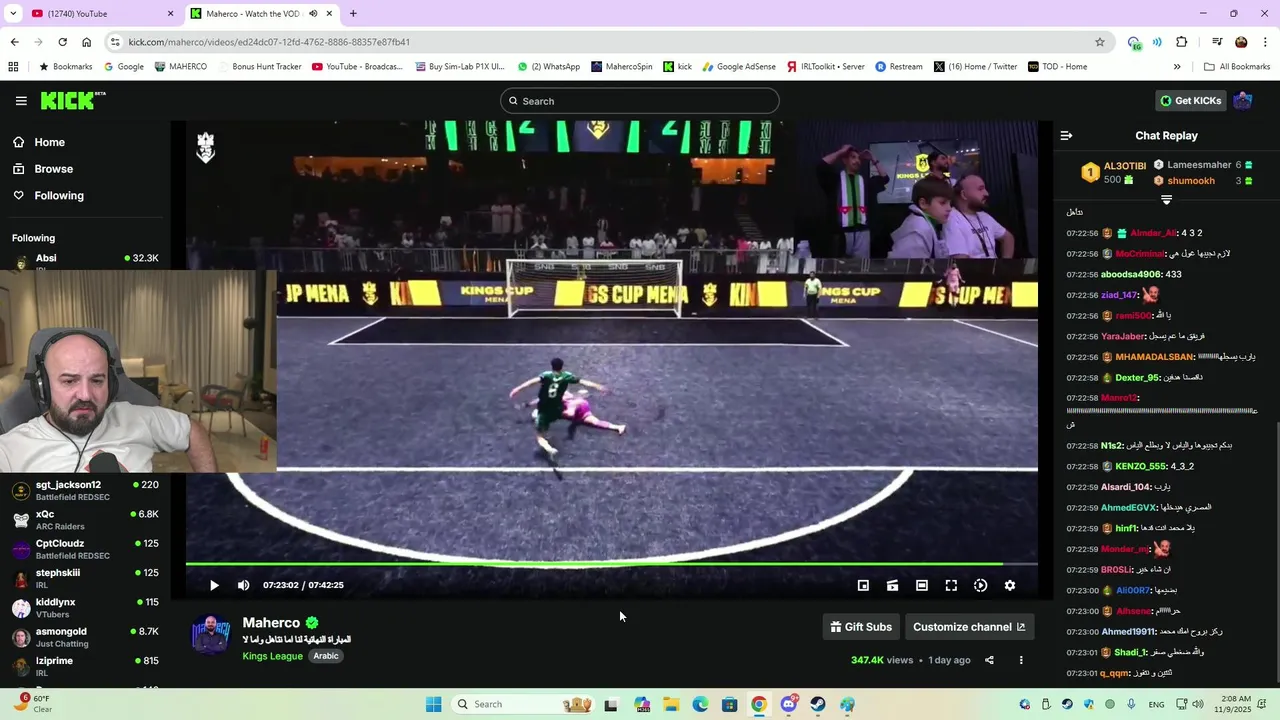
Task: Open playback speed control icon
Action: pos(981,585)
